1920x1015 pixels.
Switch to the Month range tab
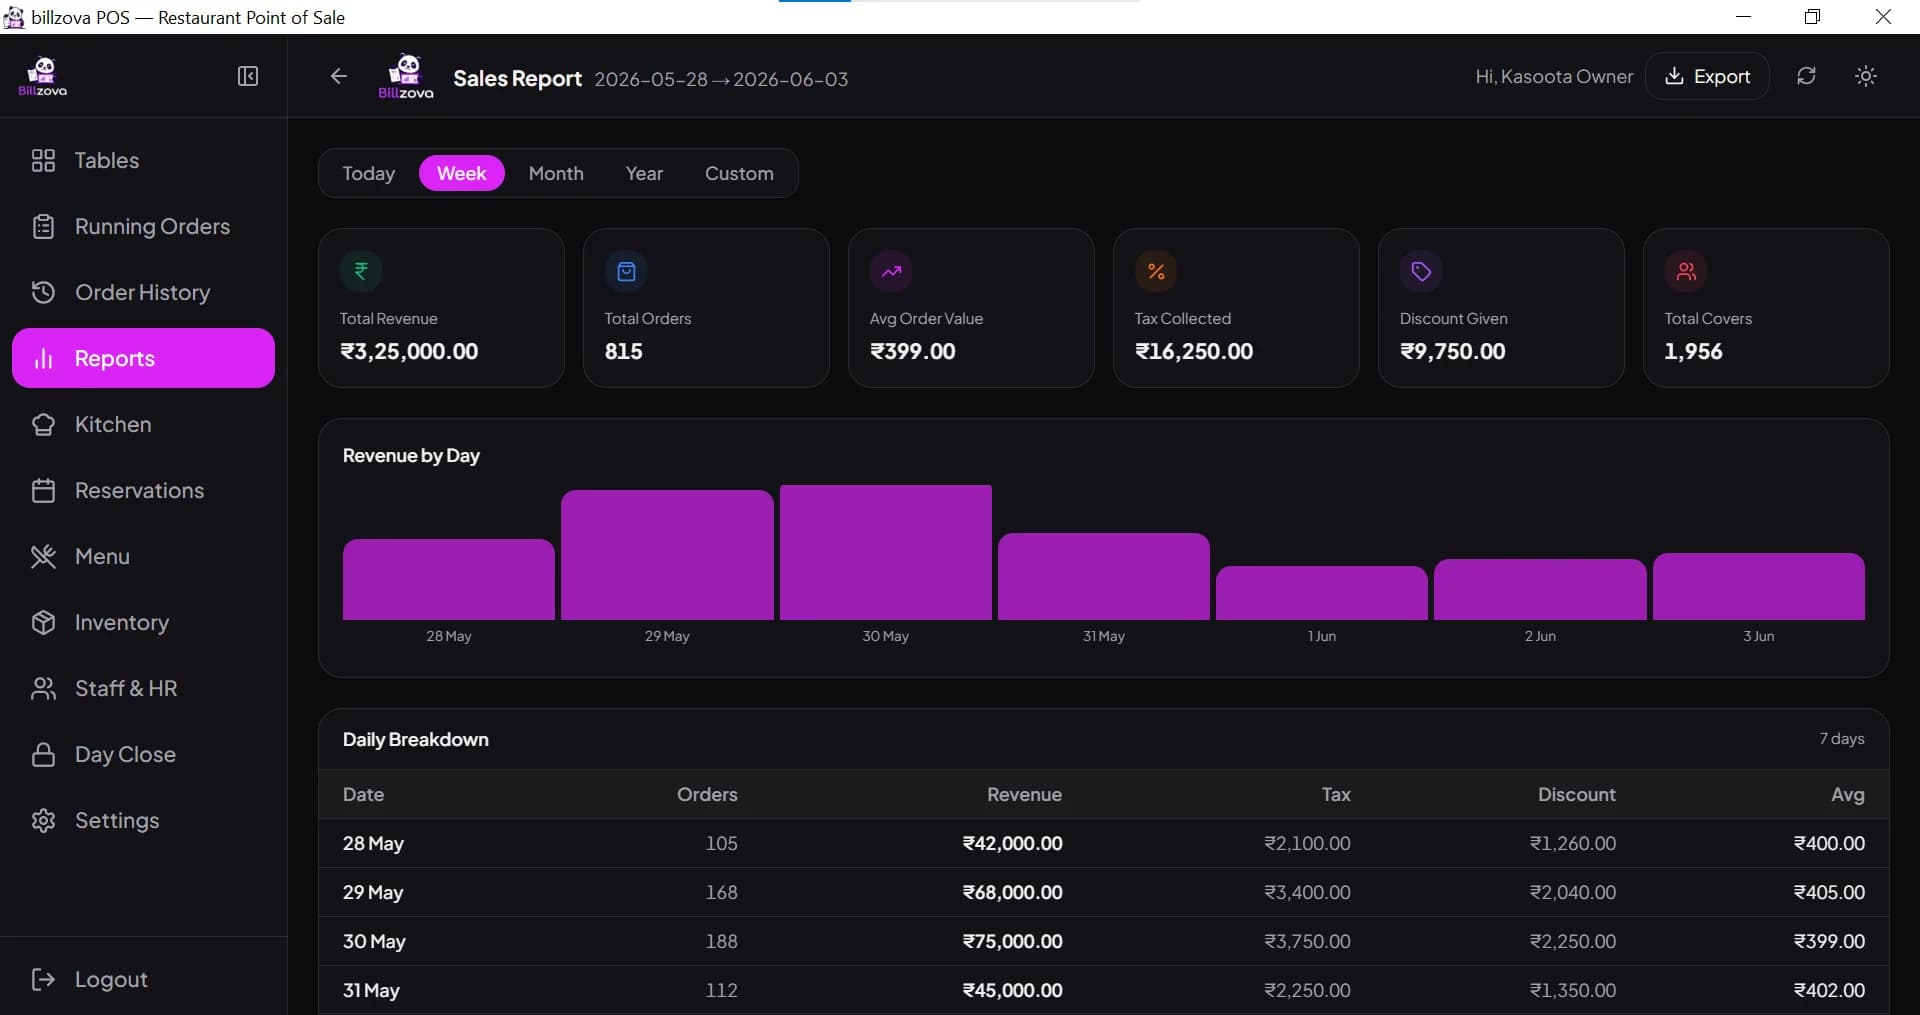(x=556, y=173)
